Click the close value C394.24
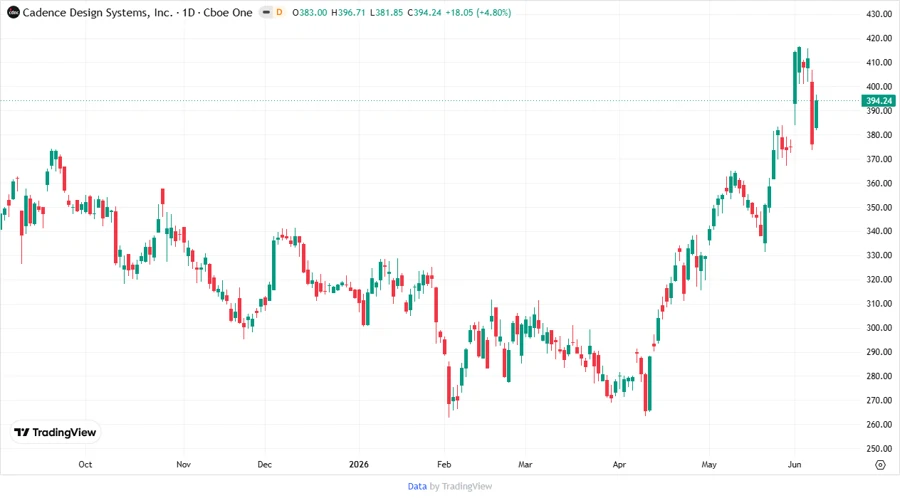 pos(424,12)
